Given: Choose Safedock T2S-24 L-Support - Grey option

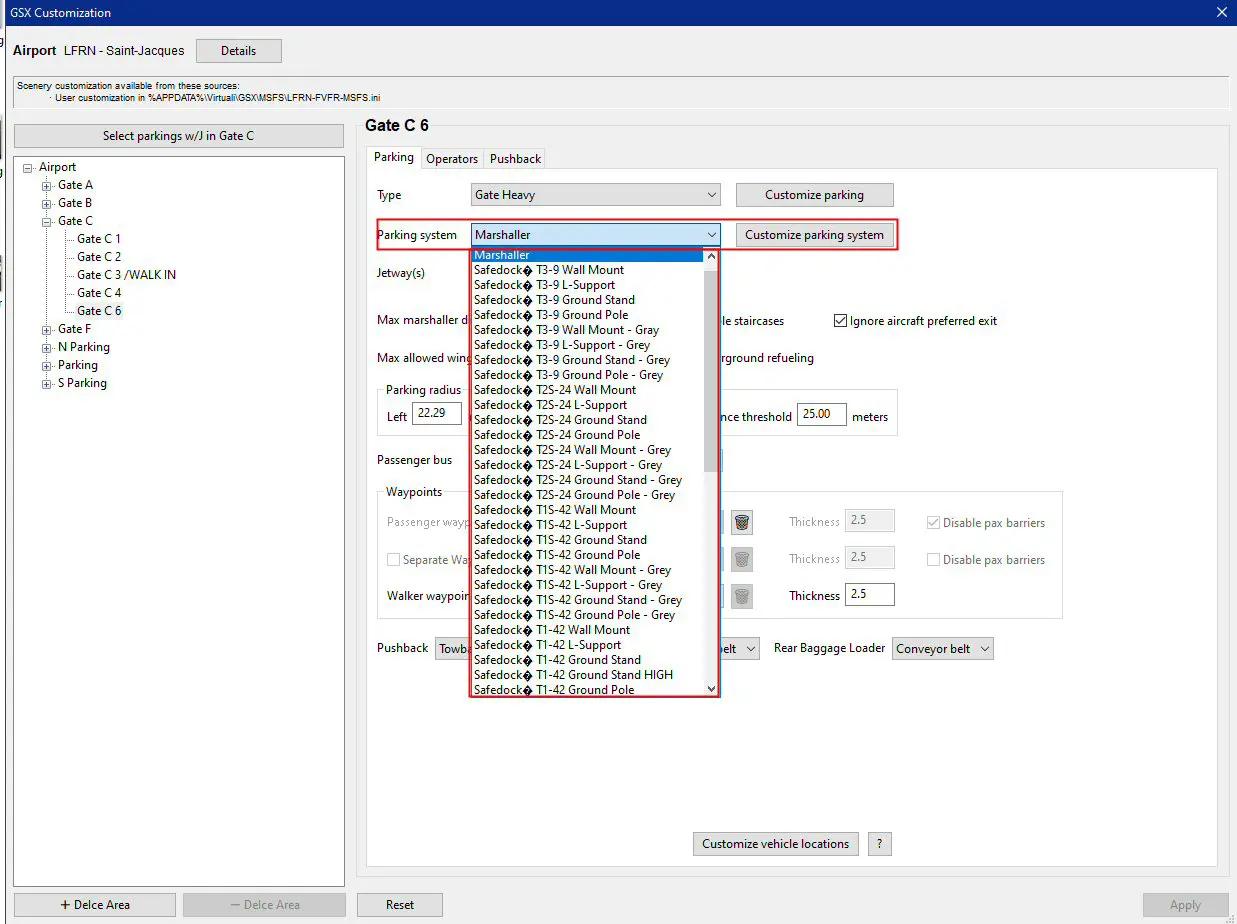Looking at the screenshot, I should click(588, 465).
